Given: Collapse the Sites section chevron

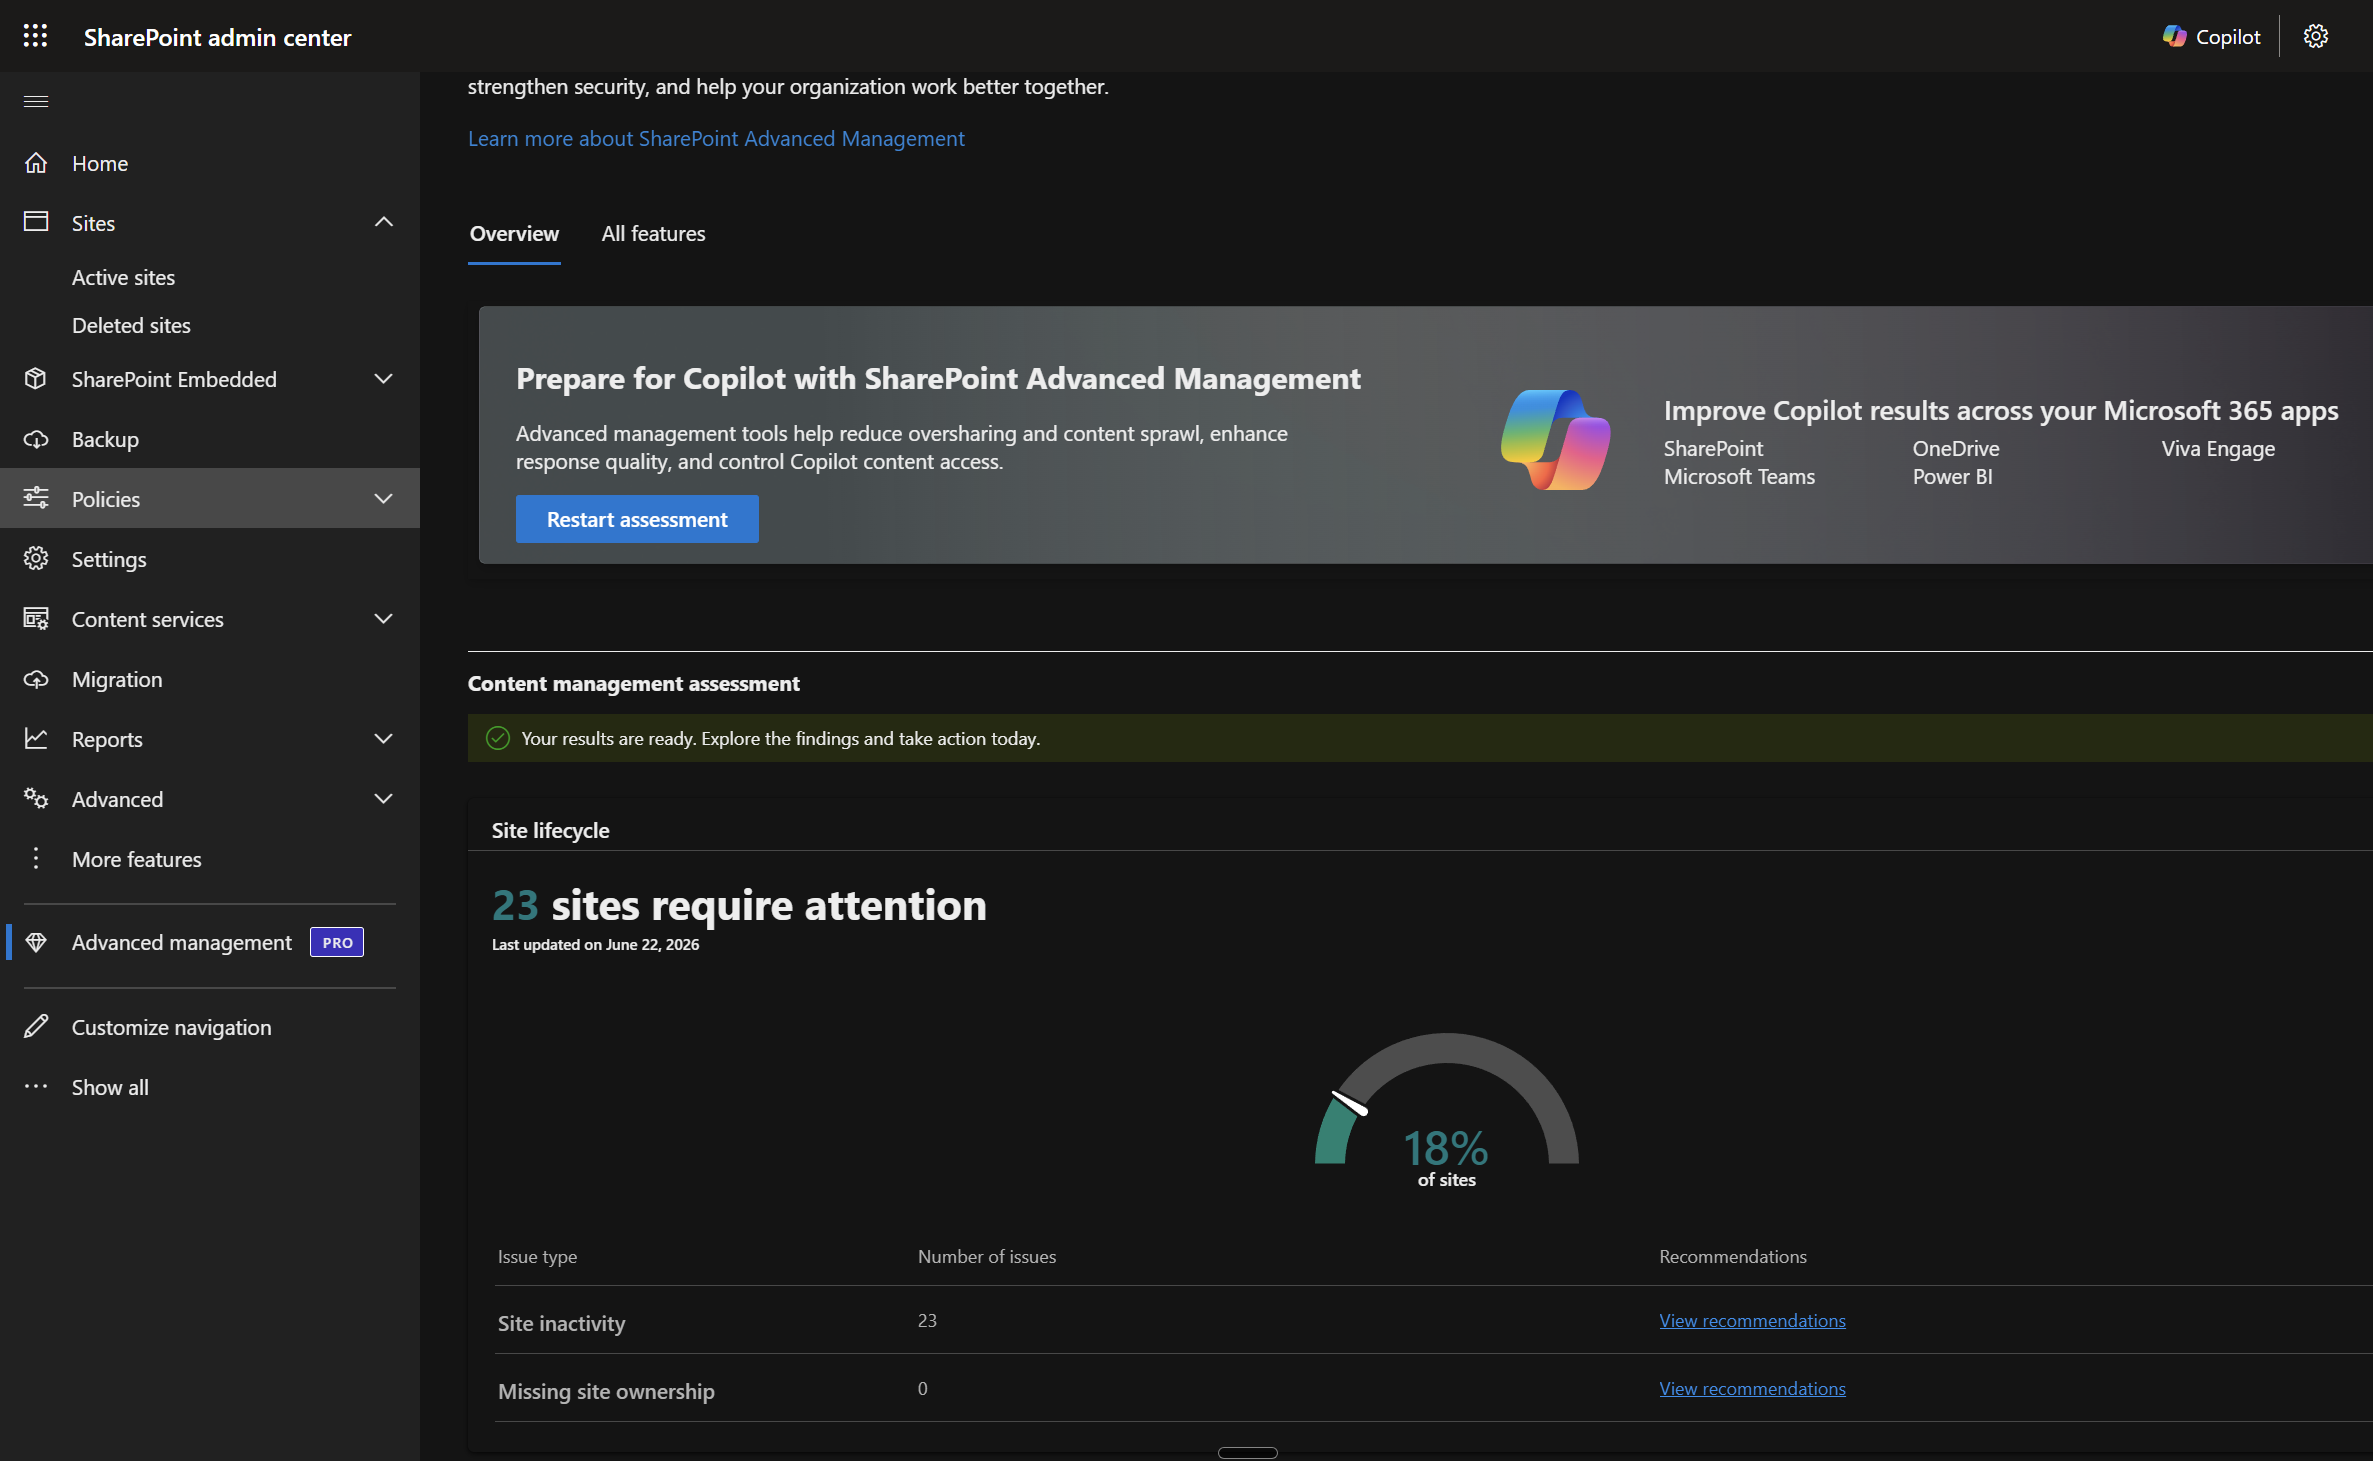Looking at the screenshot, I should (x=384, y=222).
